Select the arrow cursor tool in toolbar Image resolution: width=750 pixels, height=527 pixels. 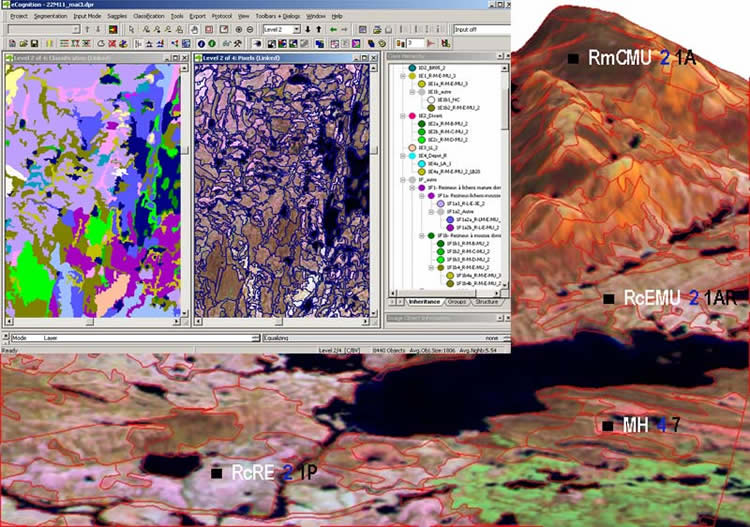[132, 30]
